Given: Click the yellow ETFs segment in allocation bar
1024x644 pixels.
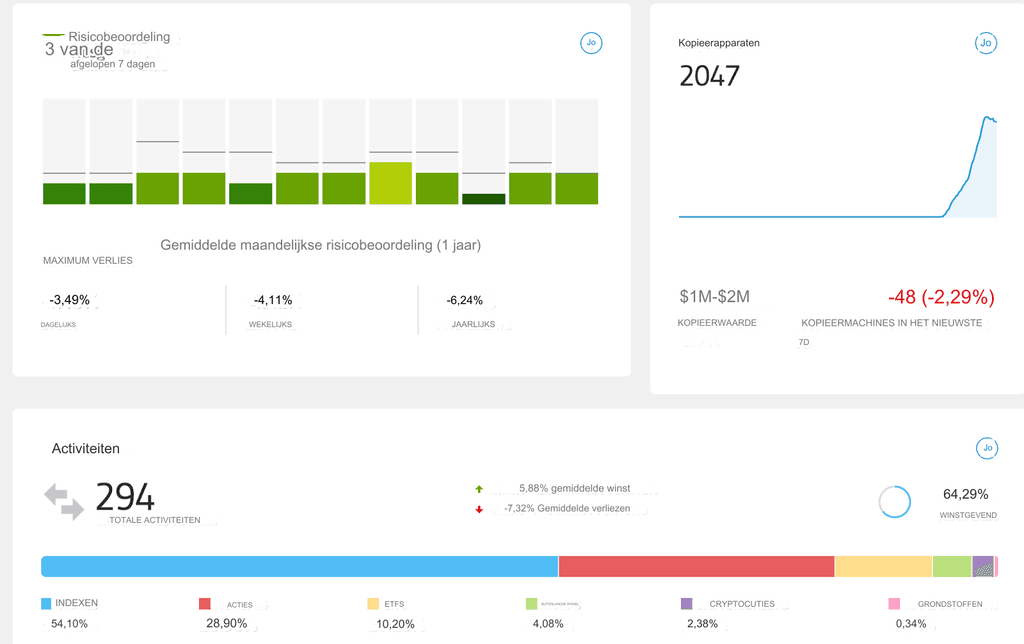Looking at the screenshot, I should pyautogui.click(x=883, y=567).
